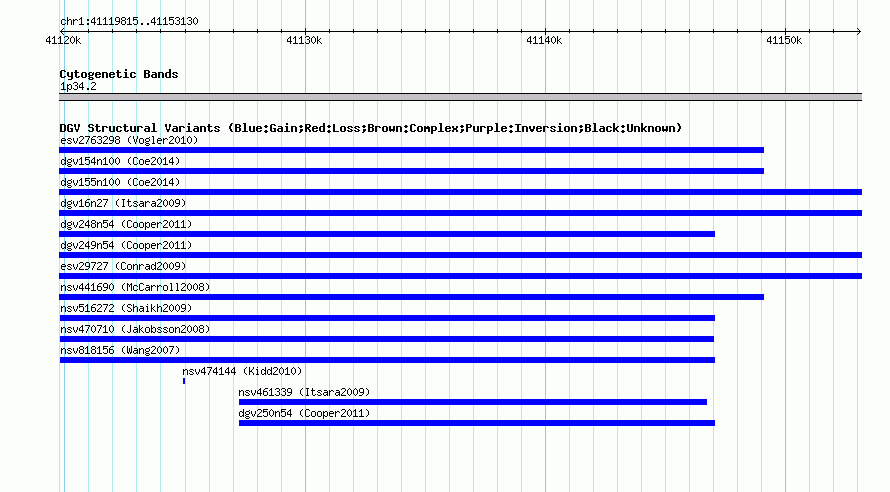890x492 pixels.
Task: Click the ruler's right arrowhead
Action: (x=859, y=32)
